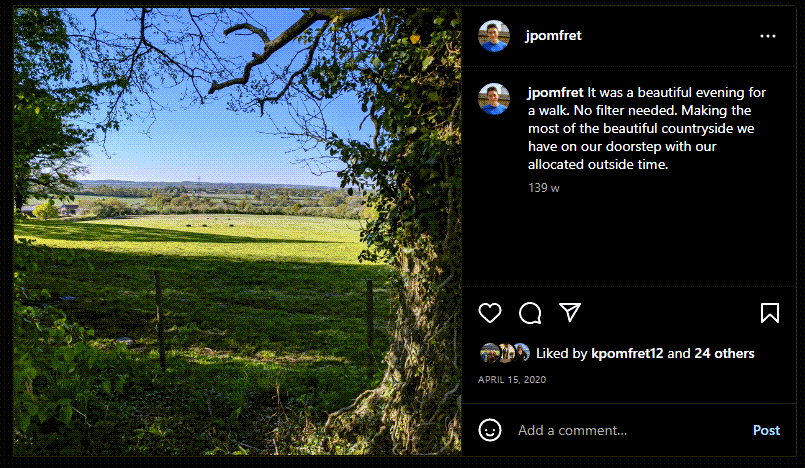Click the countryside photo
805x468 pixels.
click(x=237, y=231)
